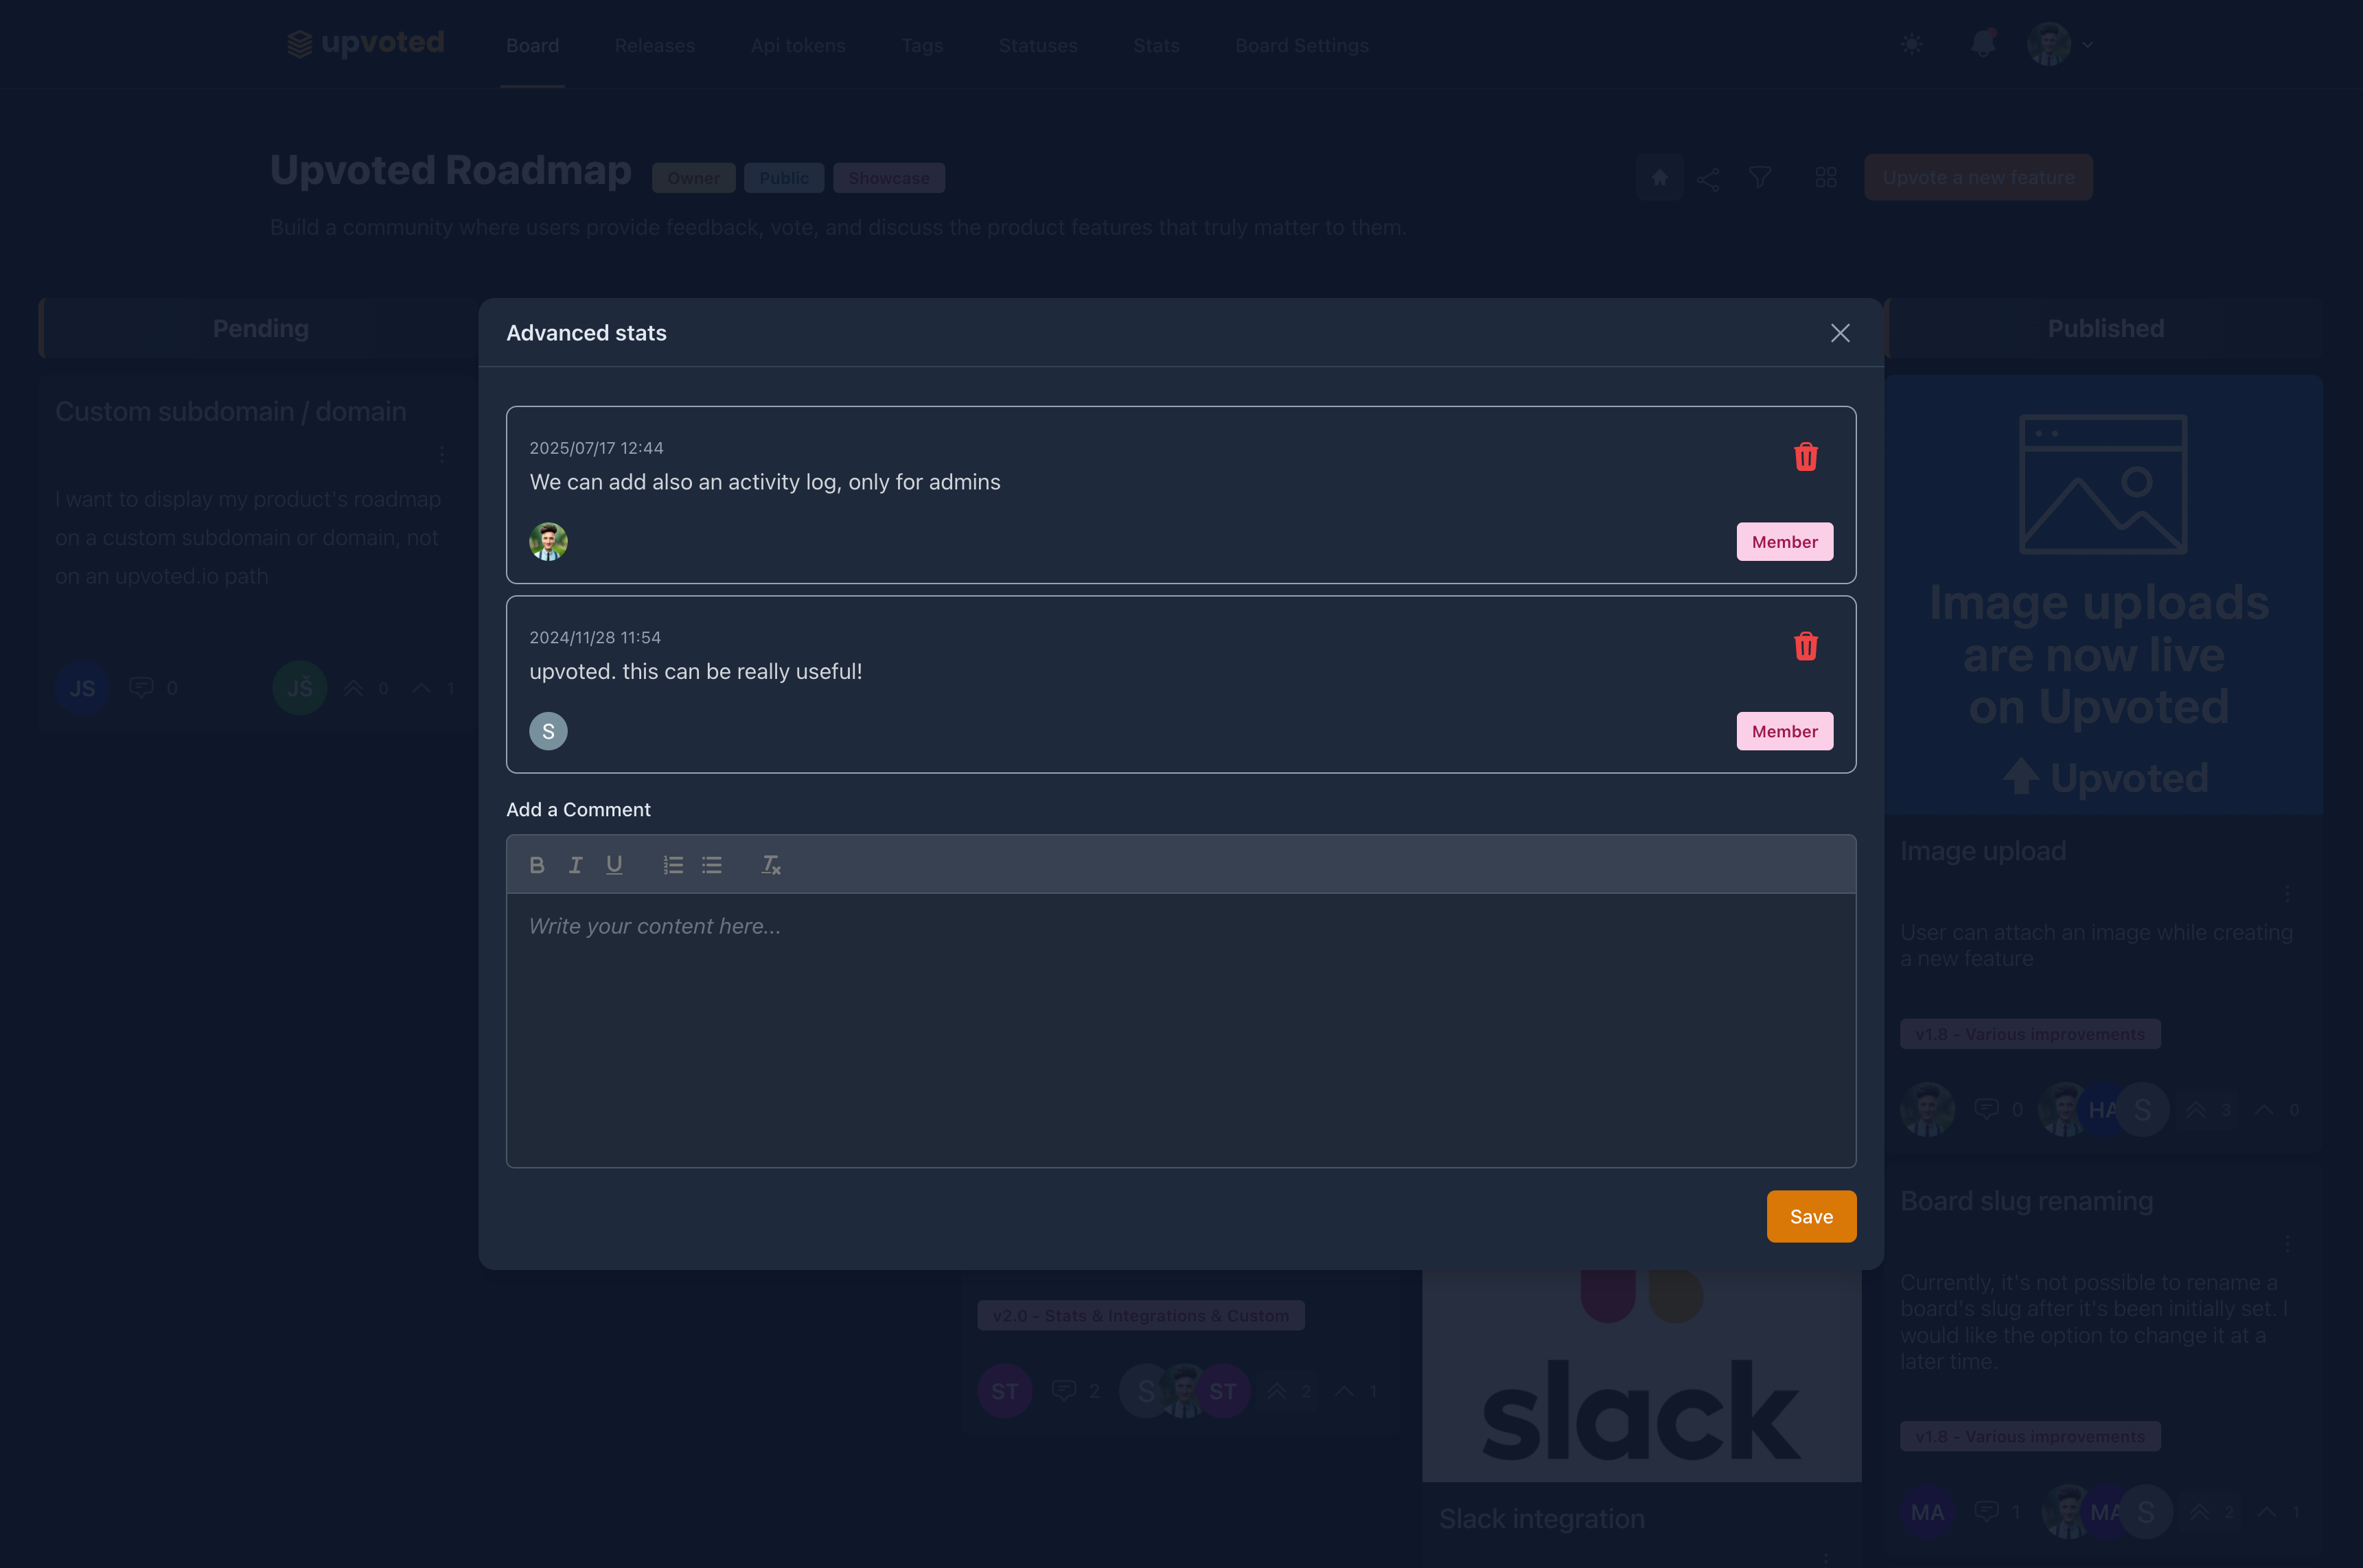Viewport: 2363px width, 1568px height.
Task: Delete the 'upvoted. this can be really useful!' comment
Action: point(1805,646)
